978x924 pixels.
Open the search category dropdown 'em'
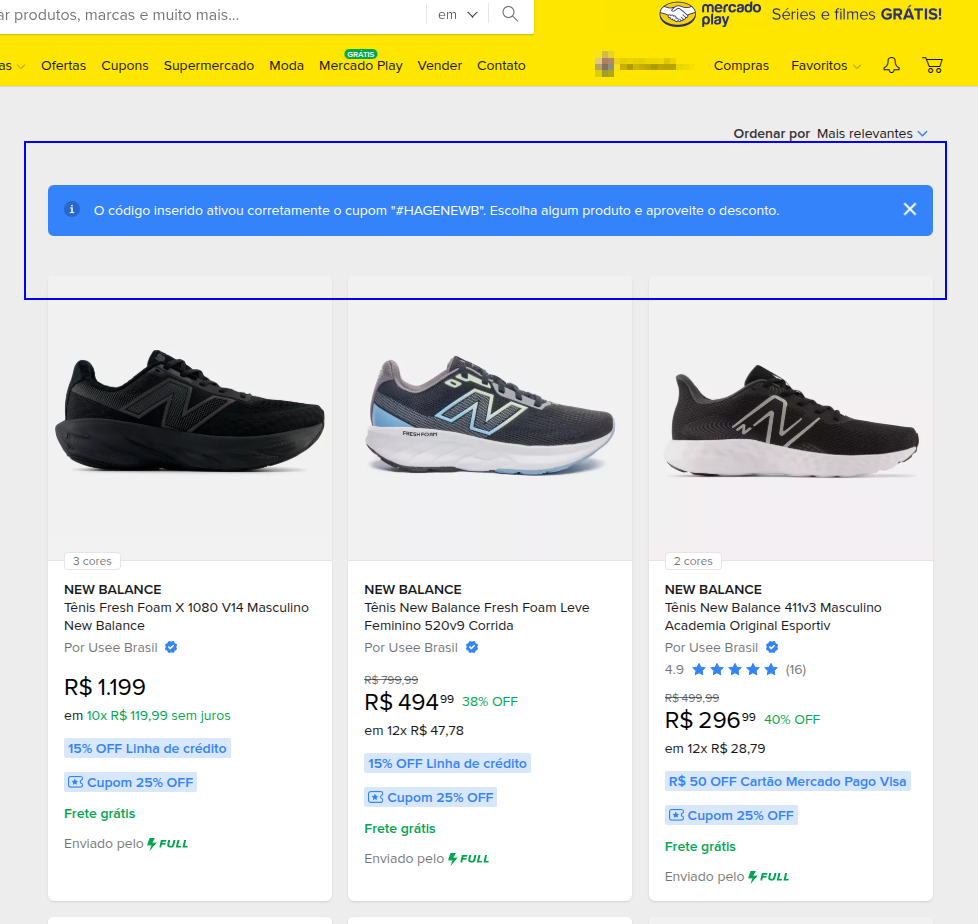click(x=457, y=14)
